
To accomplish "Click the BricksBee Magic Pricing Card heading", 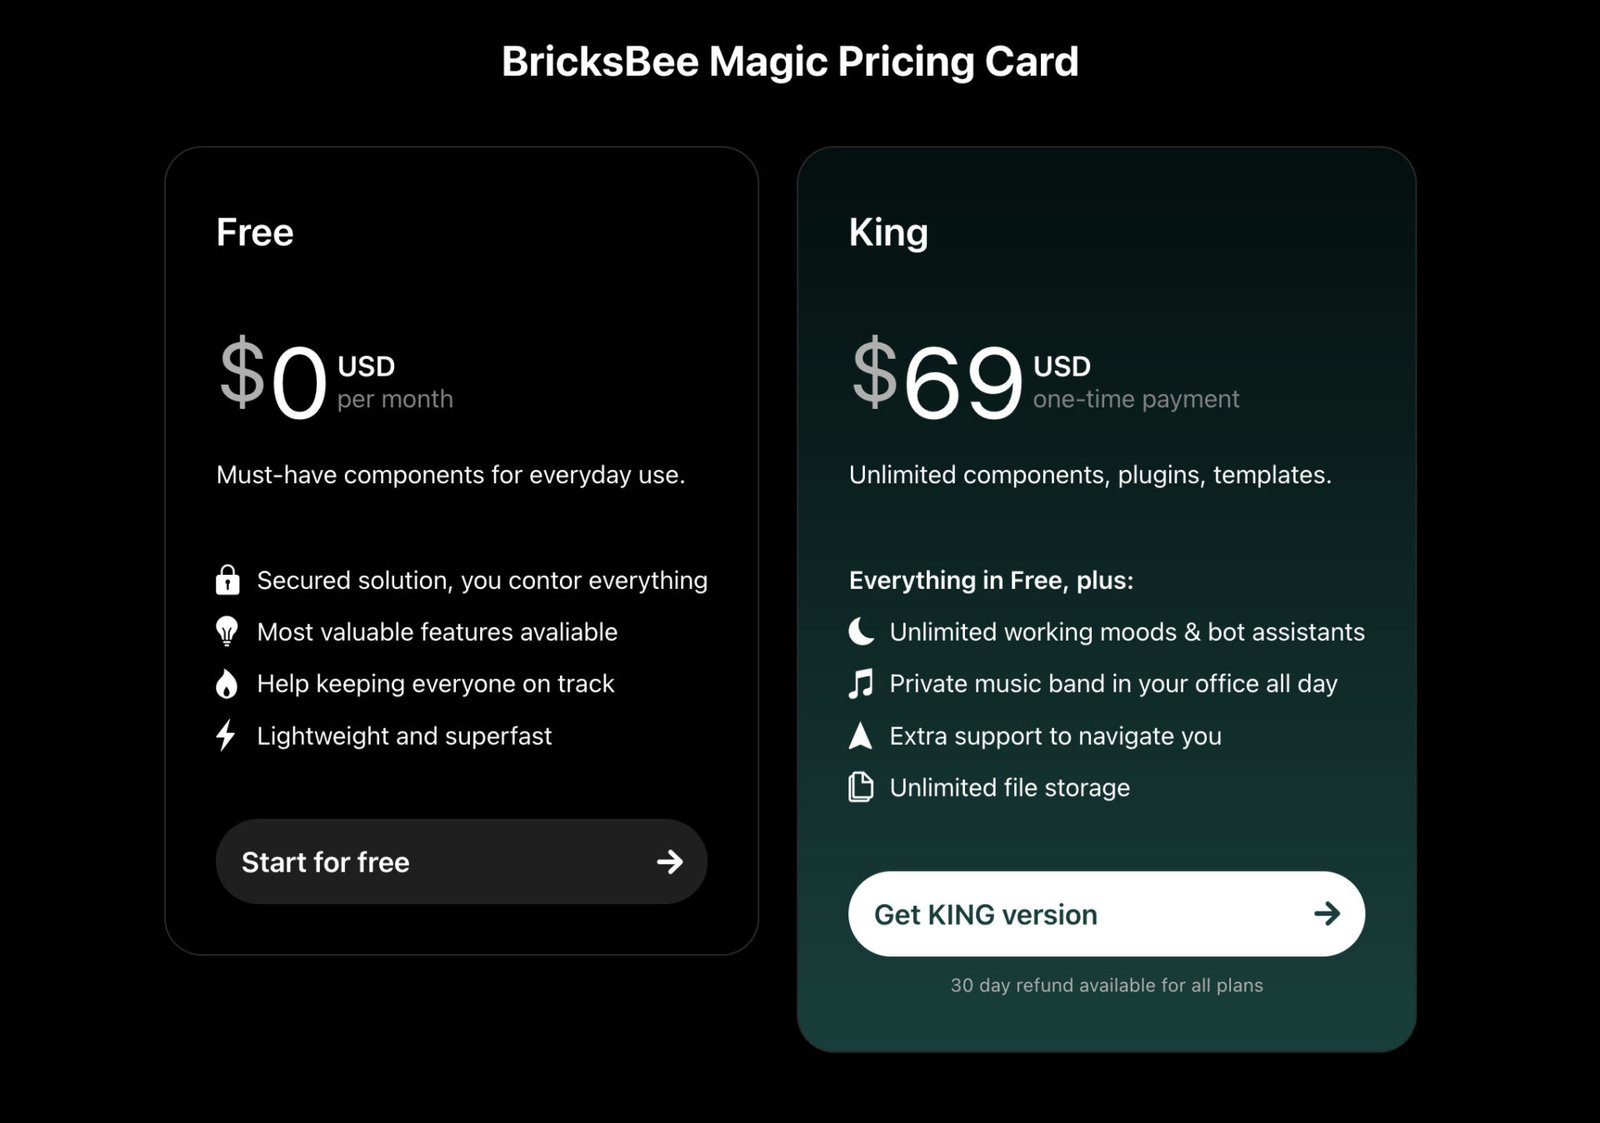I will click(x=790, y=61).
